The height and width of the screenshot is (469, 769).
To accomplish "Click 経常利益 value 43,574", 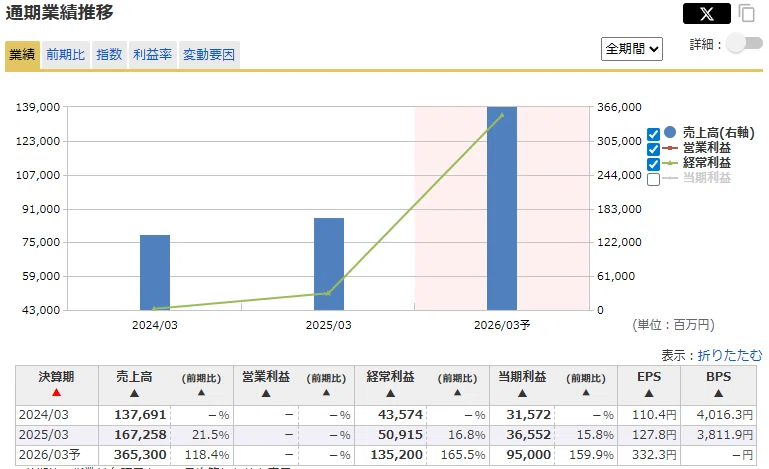I will pos(400,415).
